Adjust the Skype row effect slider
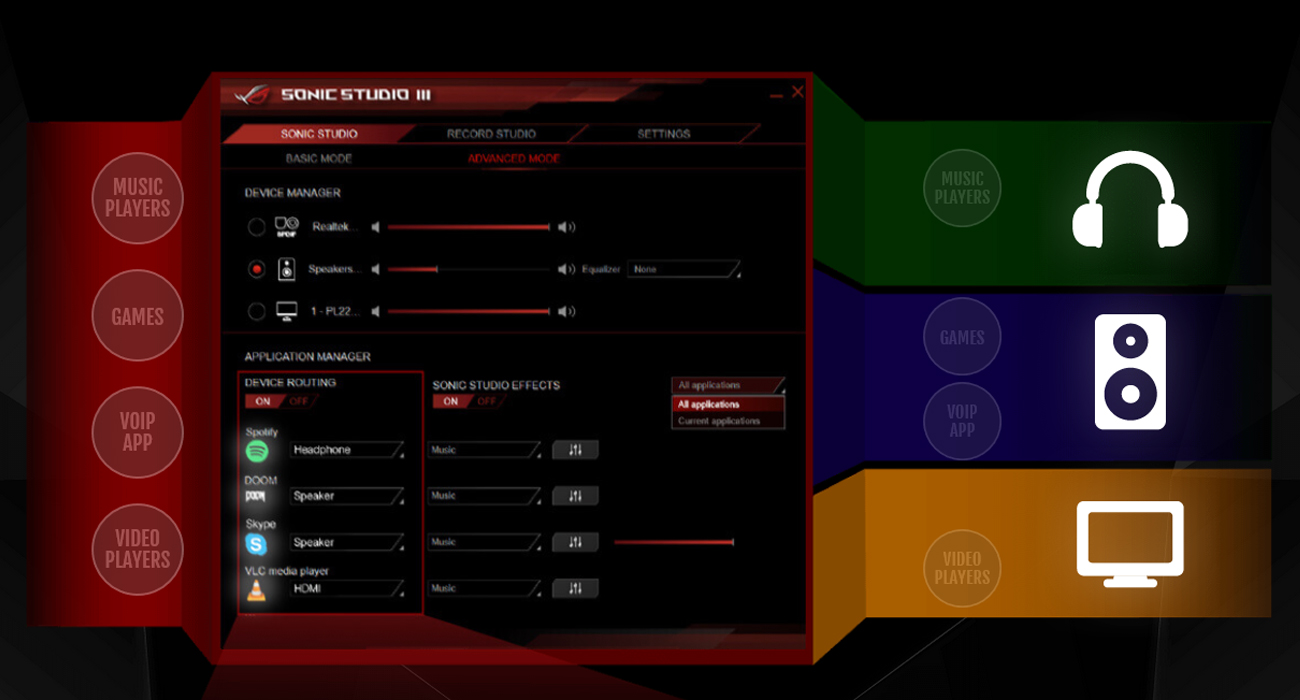The image size is (1300, 700). [x=674, y=542]
